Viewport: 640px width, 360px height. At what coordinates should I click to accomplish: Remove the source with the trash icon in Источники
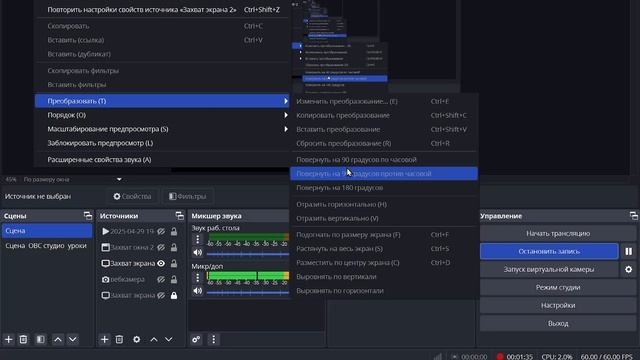coord(119,340)
